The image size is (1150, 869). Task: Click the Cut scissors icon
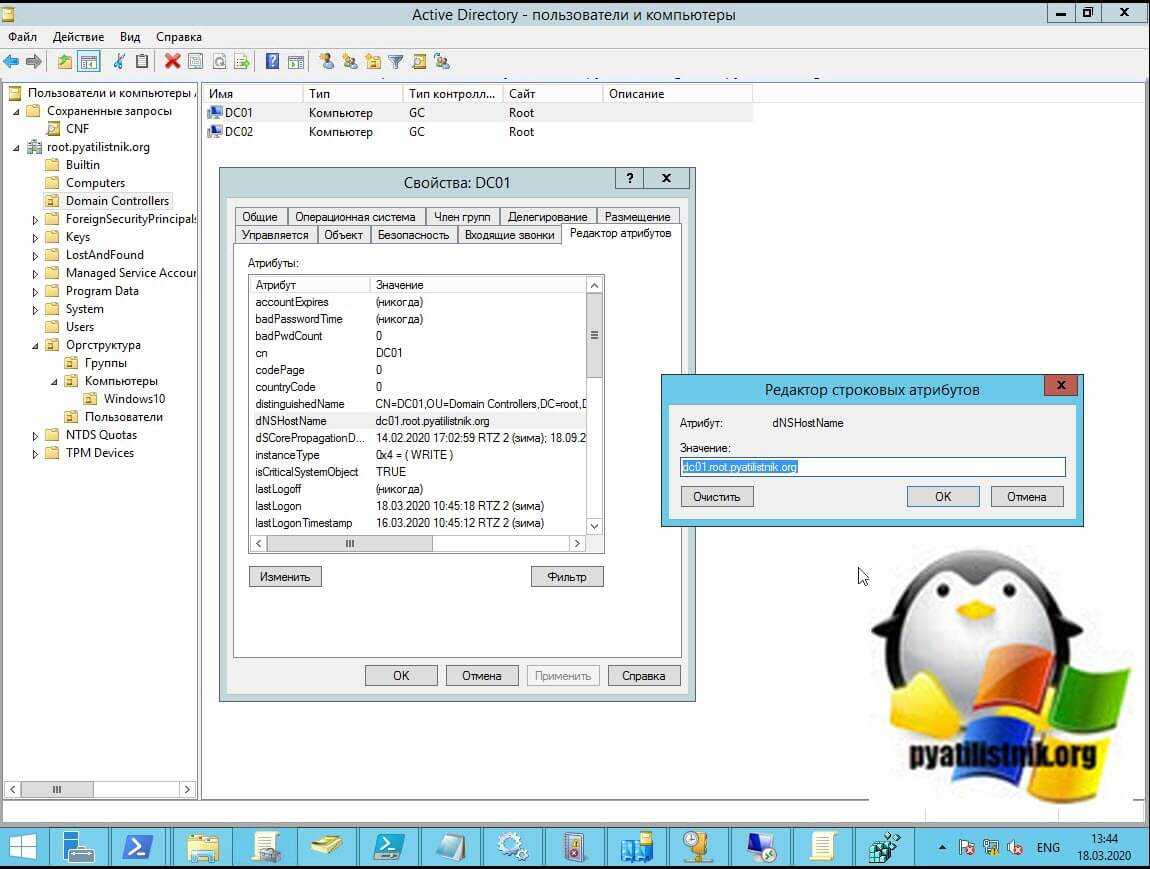(x=118, y=62)
